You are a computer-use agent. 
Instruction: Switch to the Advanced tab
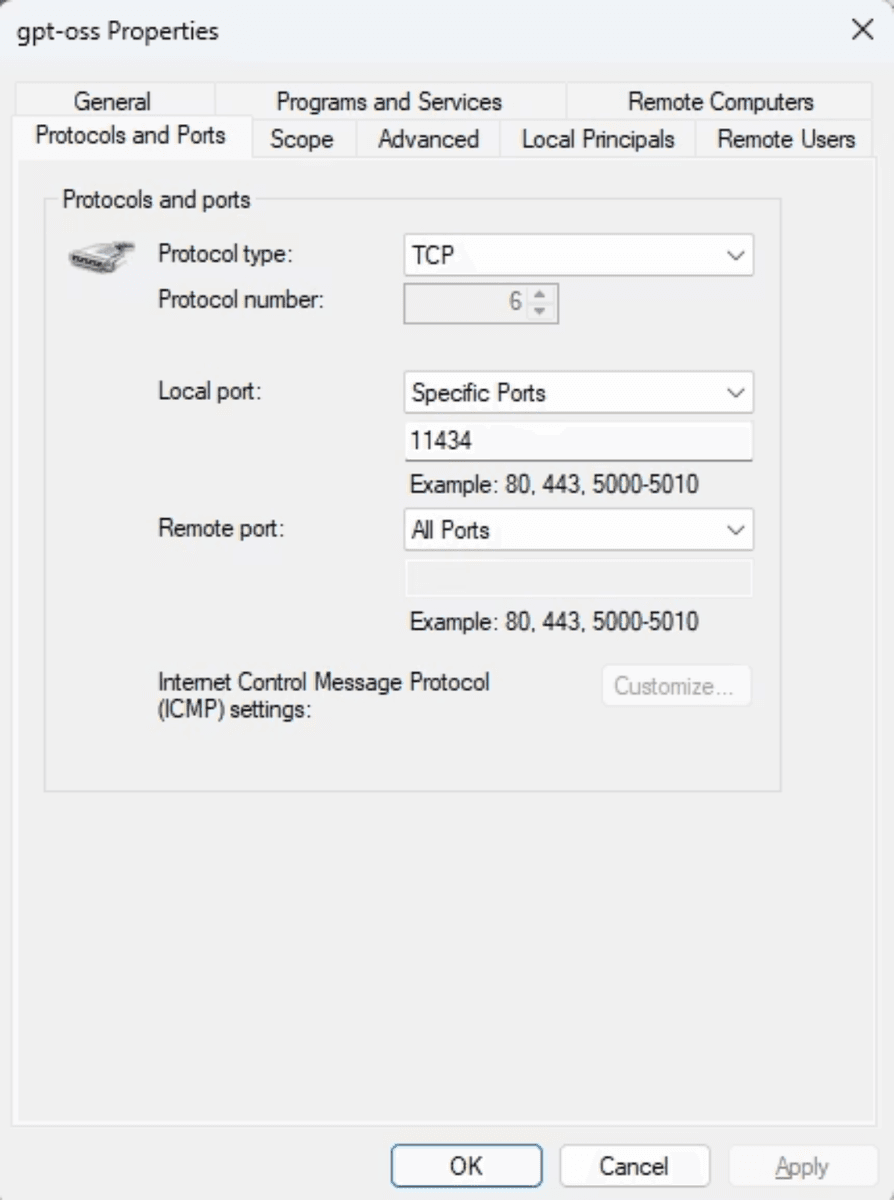(x=428, y=139)
